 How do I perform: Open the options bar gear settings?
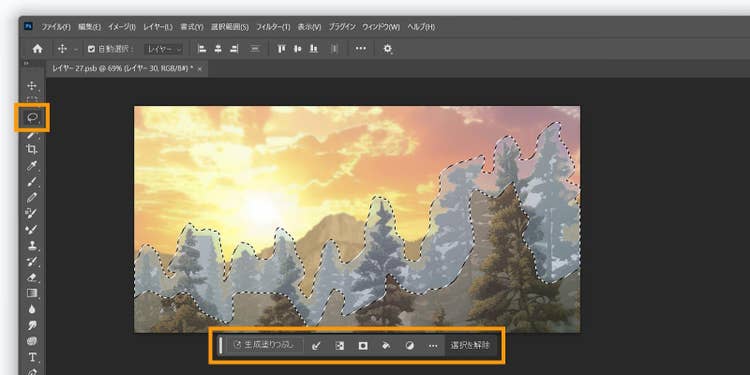click(387, 49)
